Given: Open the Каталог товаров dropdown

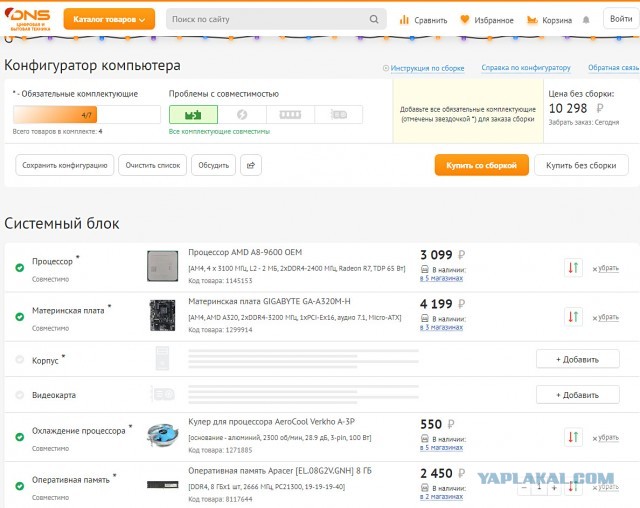Looking at the screenshot, I should coord(109,19).
